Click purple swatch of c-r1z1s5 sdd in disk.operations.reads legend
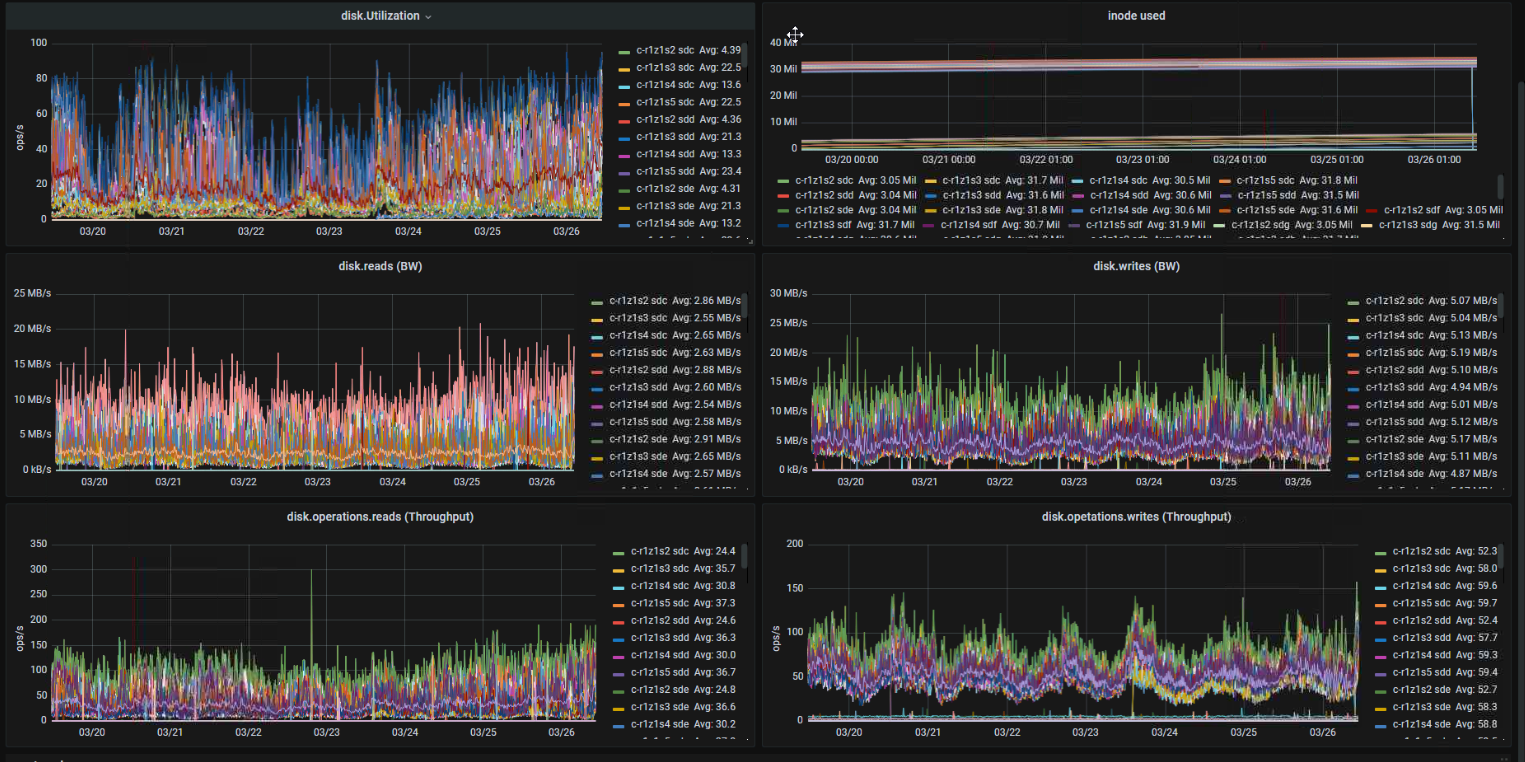This screenshot has height=762, width=1525. pos(619,673)
